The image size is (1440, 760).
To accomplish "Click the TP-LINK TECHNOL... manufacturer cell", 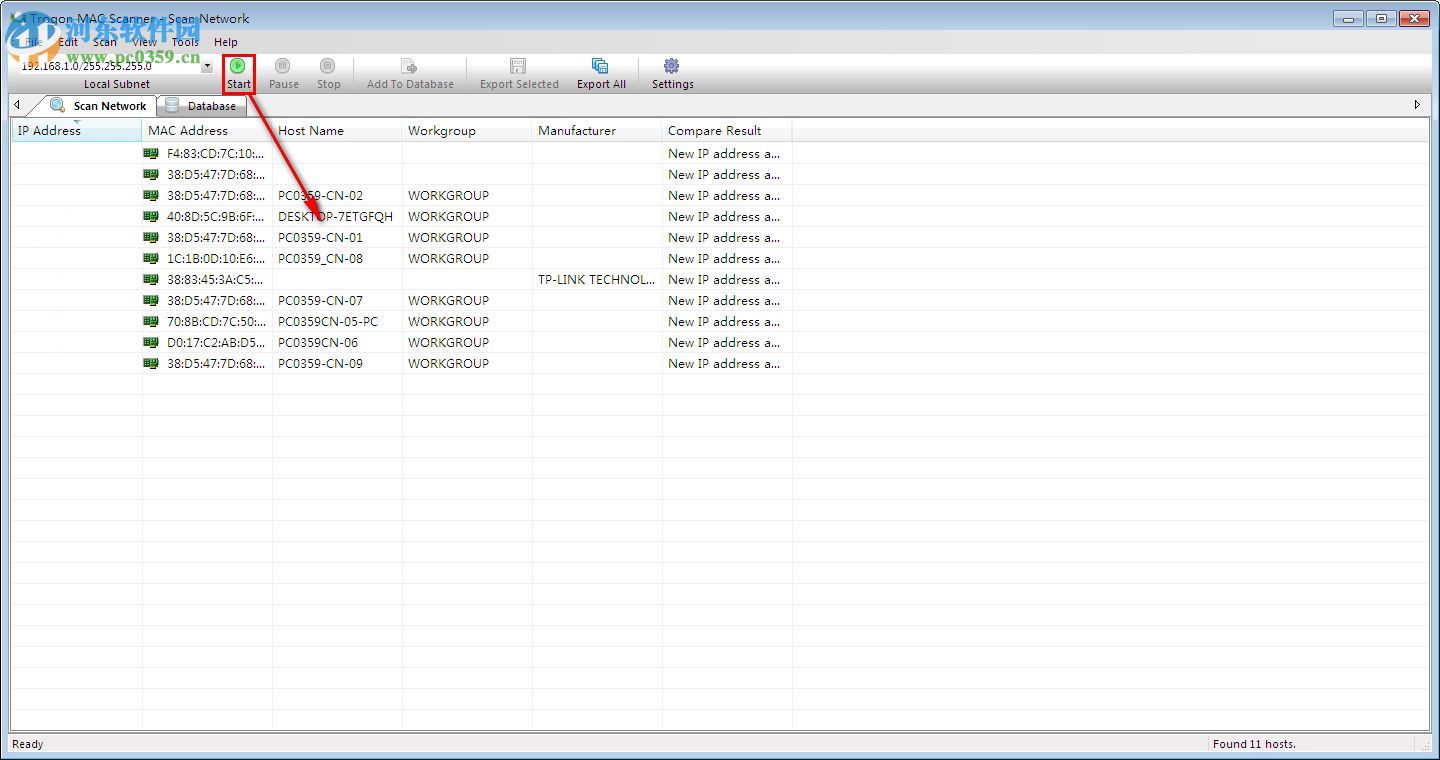I will (x=597, y=279).
